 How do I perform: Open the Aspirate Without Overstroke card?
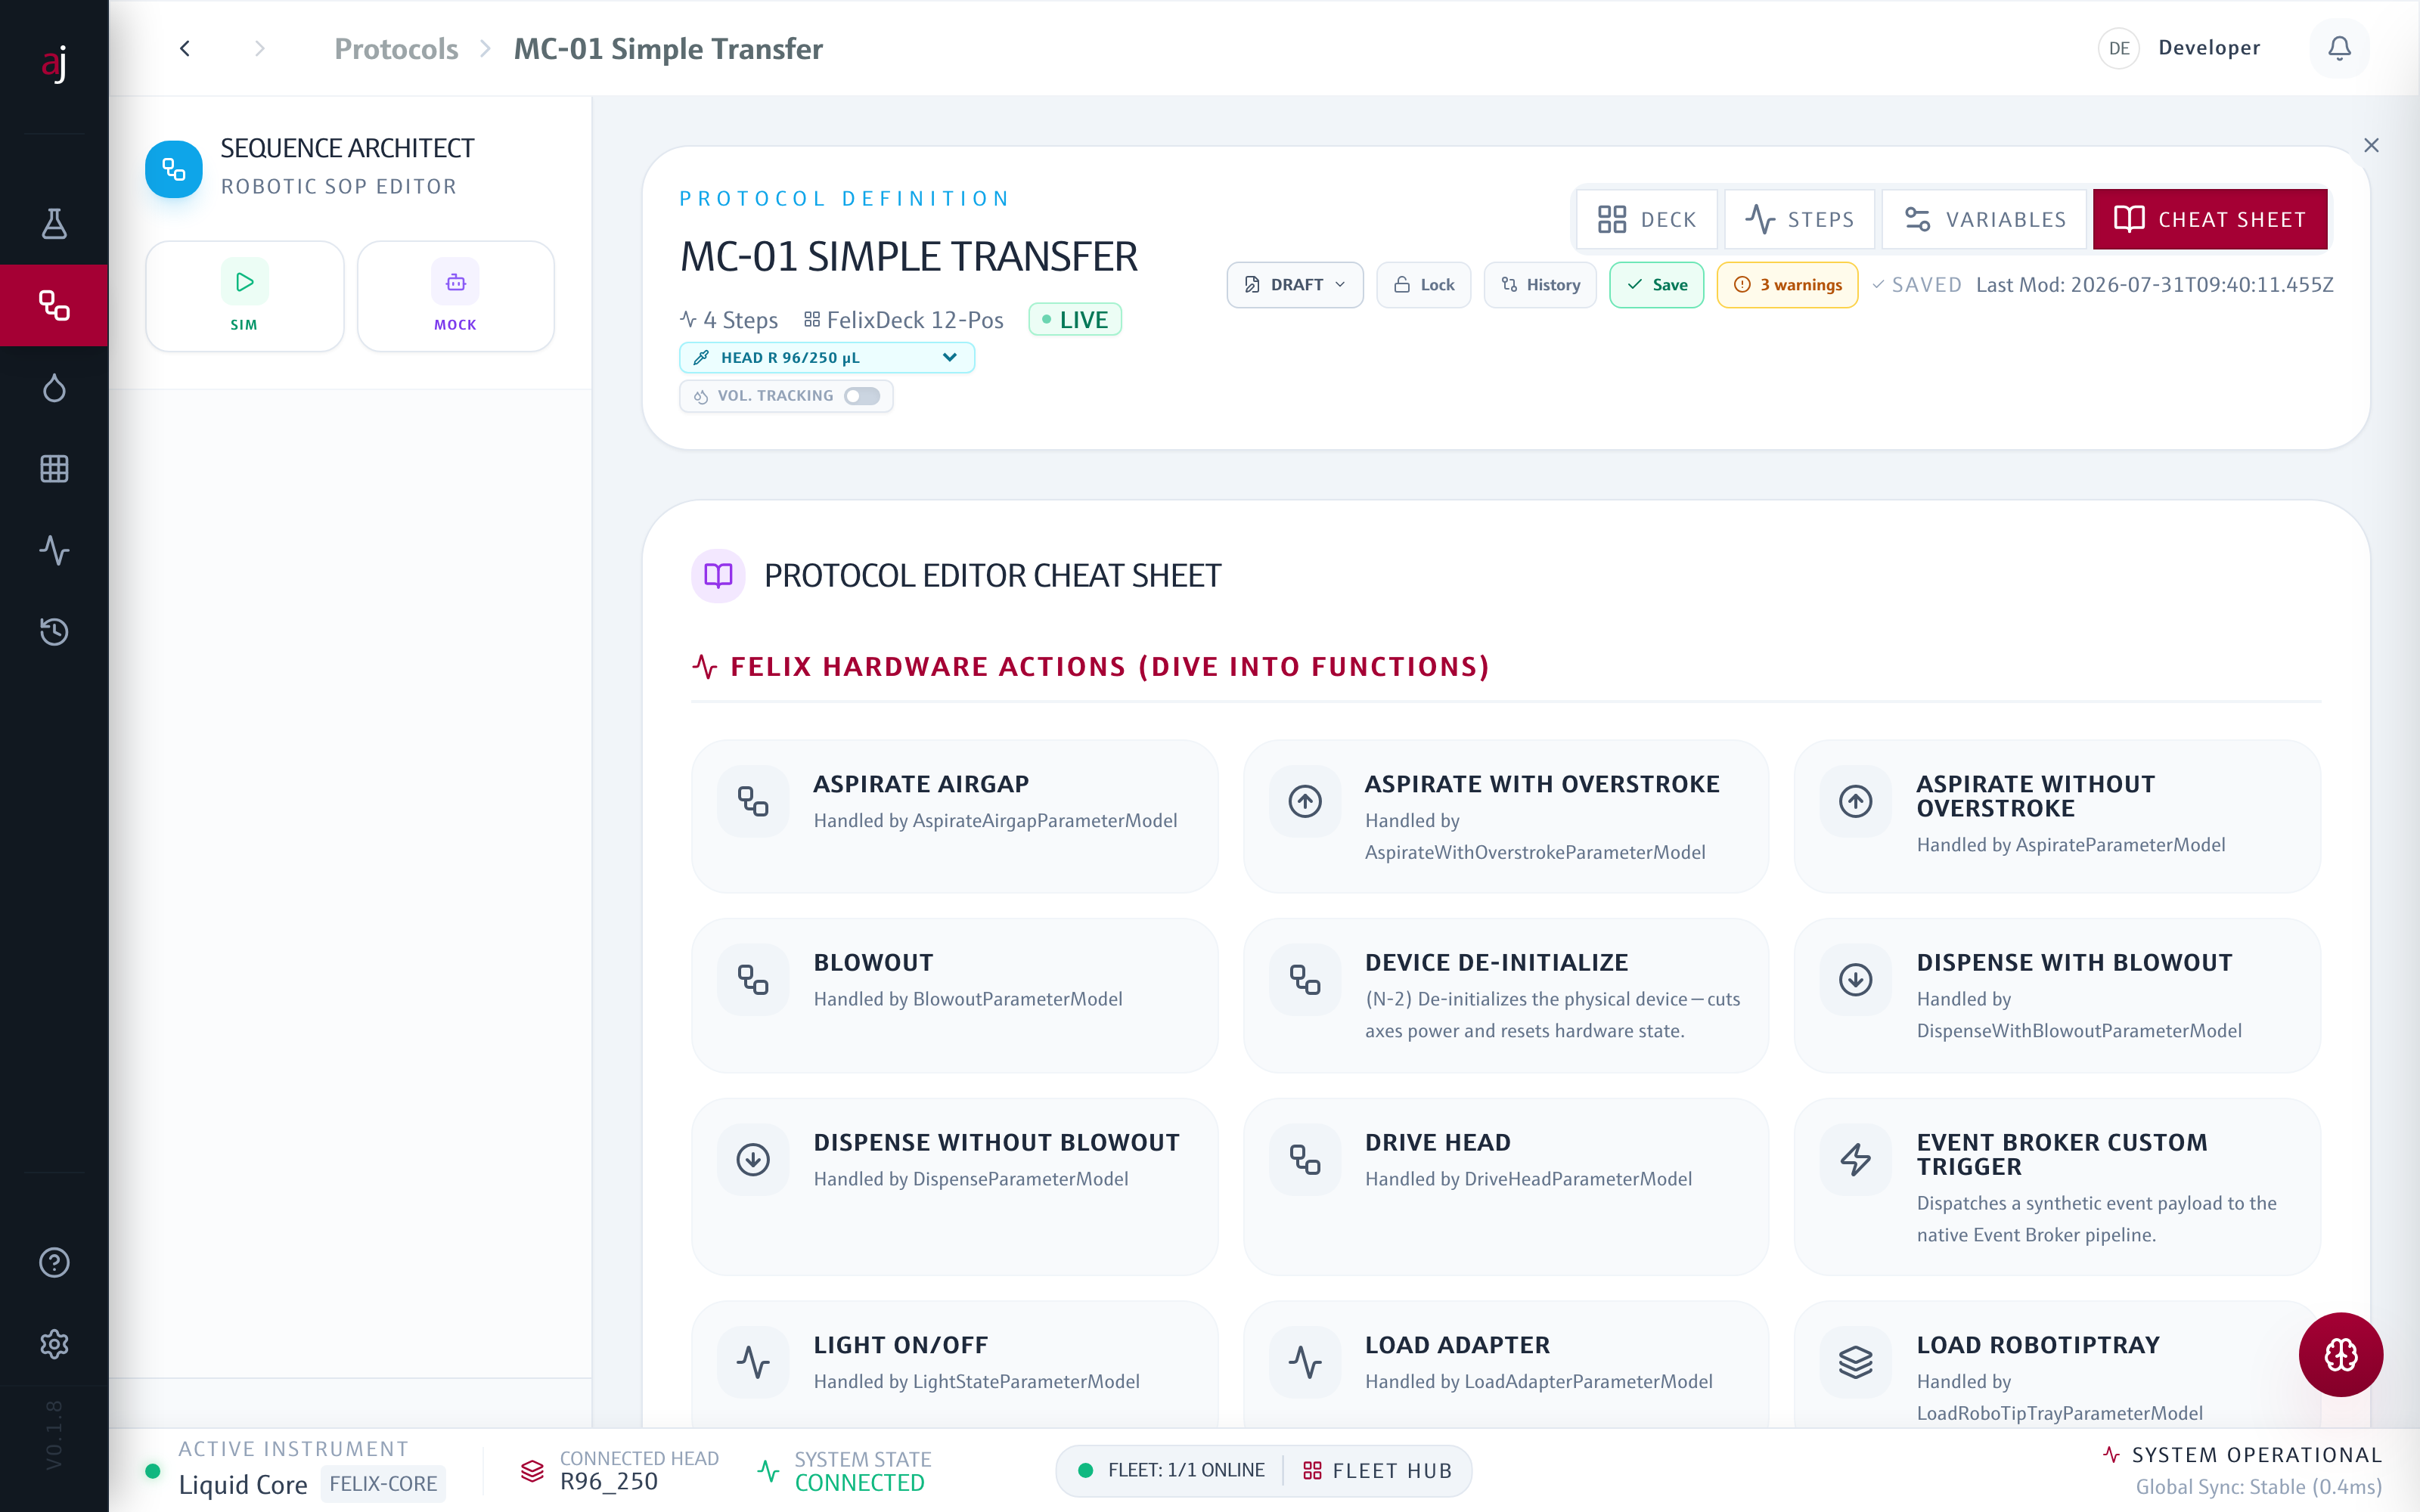pos(2057,816)
